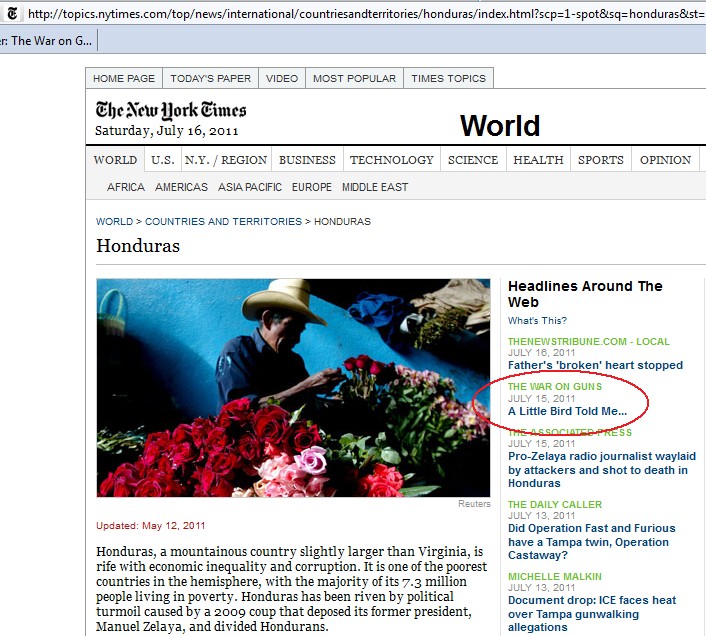
Task: Select N.Y. / REGION section
Action: coord(226,160)
